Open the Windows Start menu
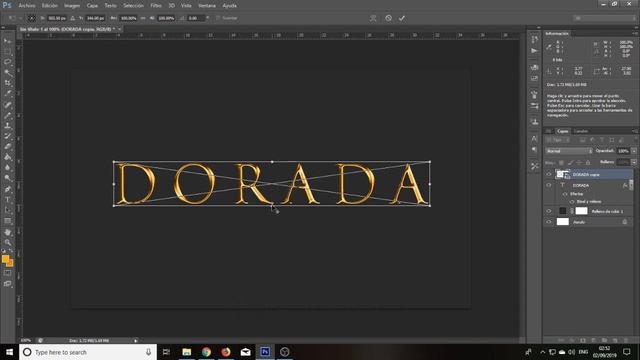640x360 pixels. pos(9,352)
